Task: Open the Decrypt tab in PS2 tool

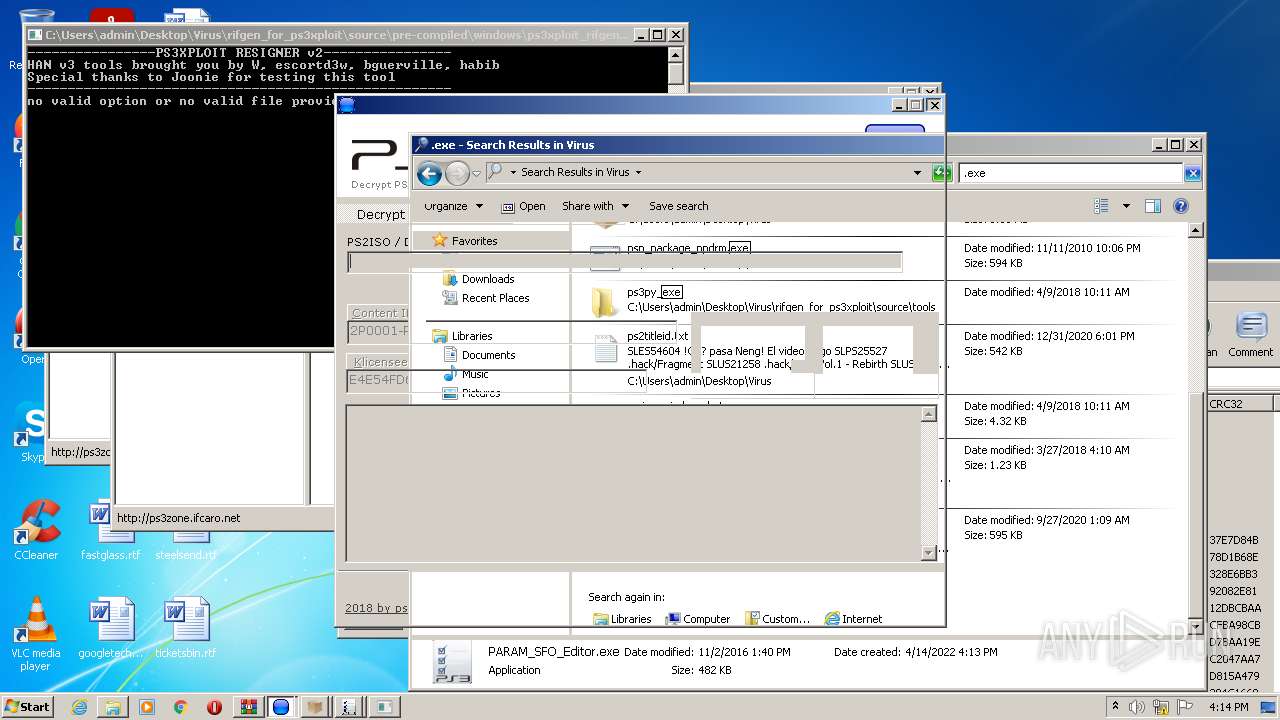Action: coord(381,215)
